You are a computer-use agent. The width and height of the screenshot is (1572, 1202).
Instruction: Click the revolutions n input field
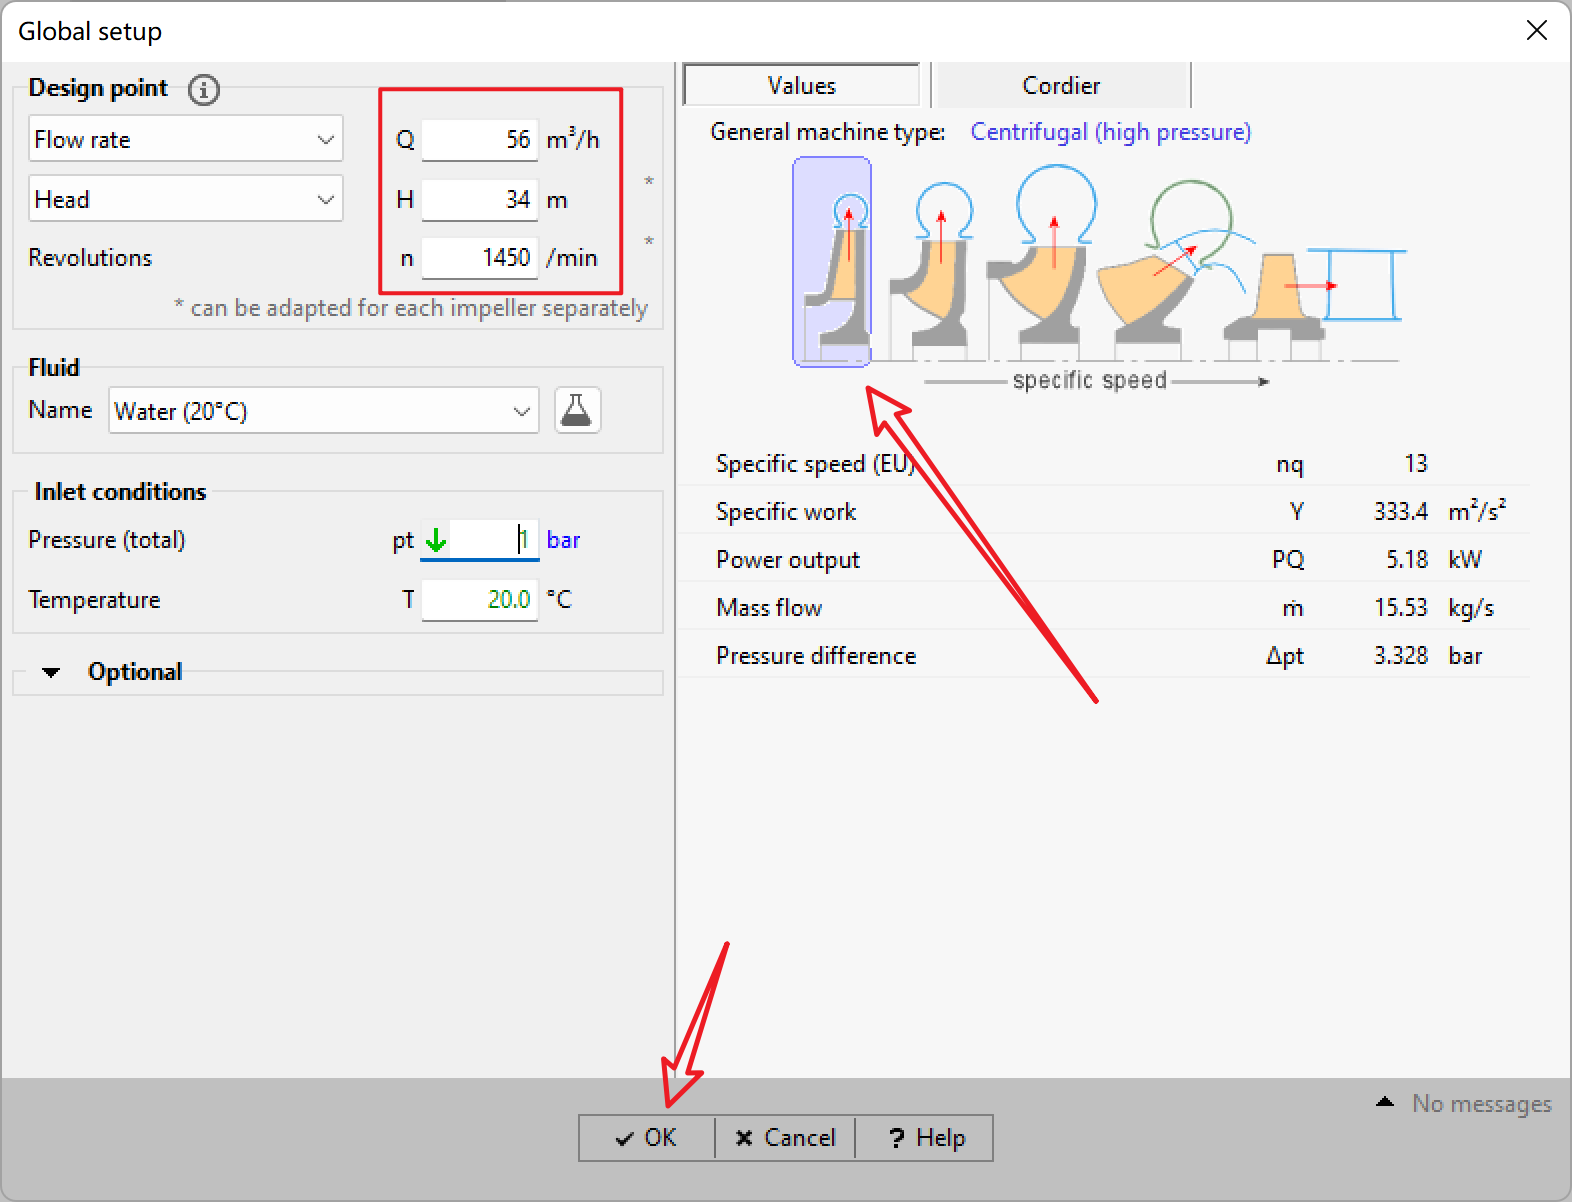pos(480,258)
